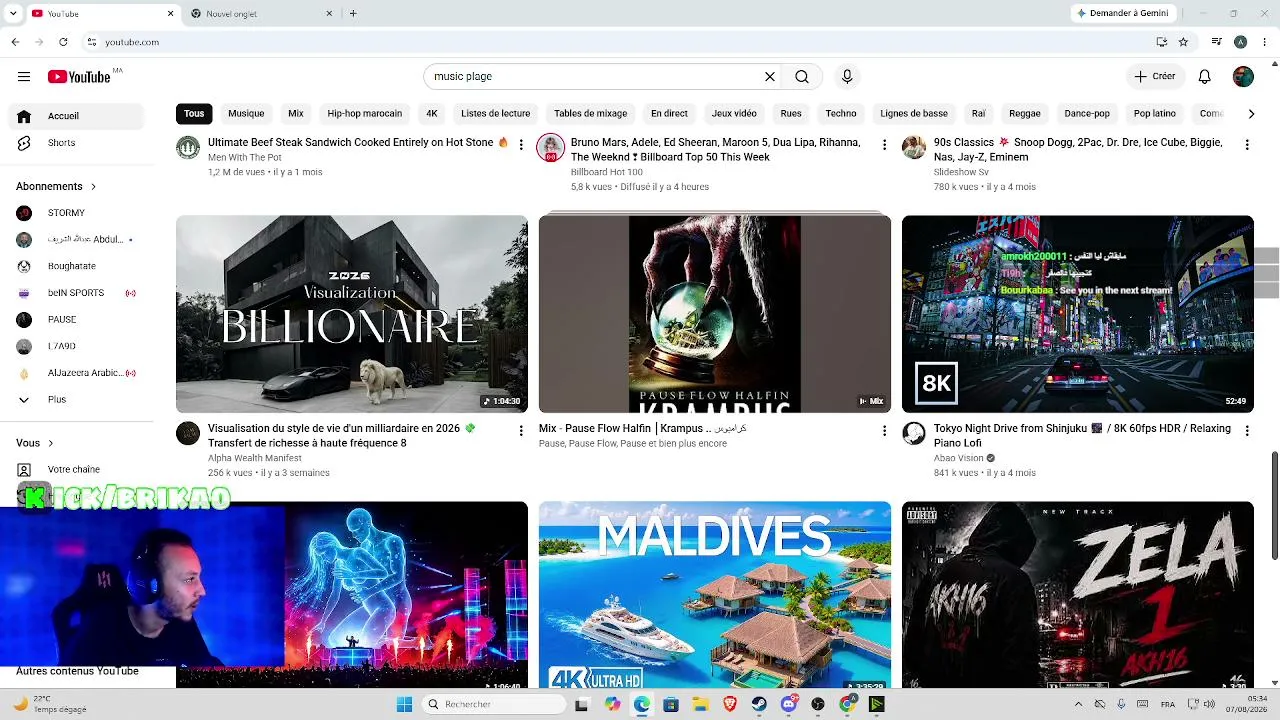Open the YouTube hamburger guide menu

coord(24,77)
